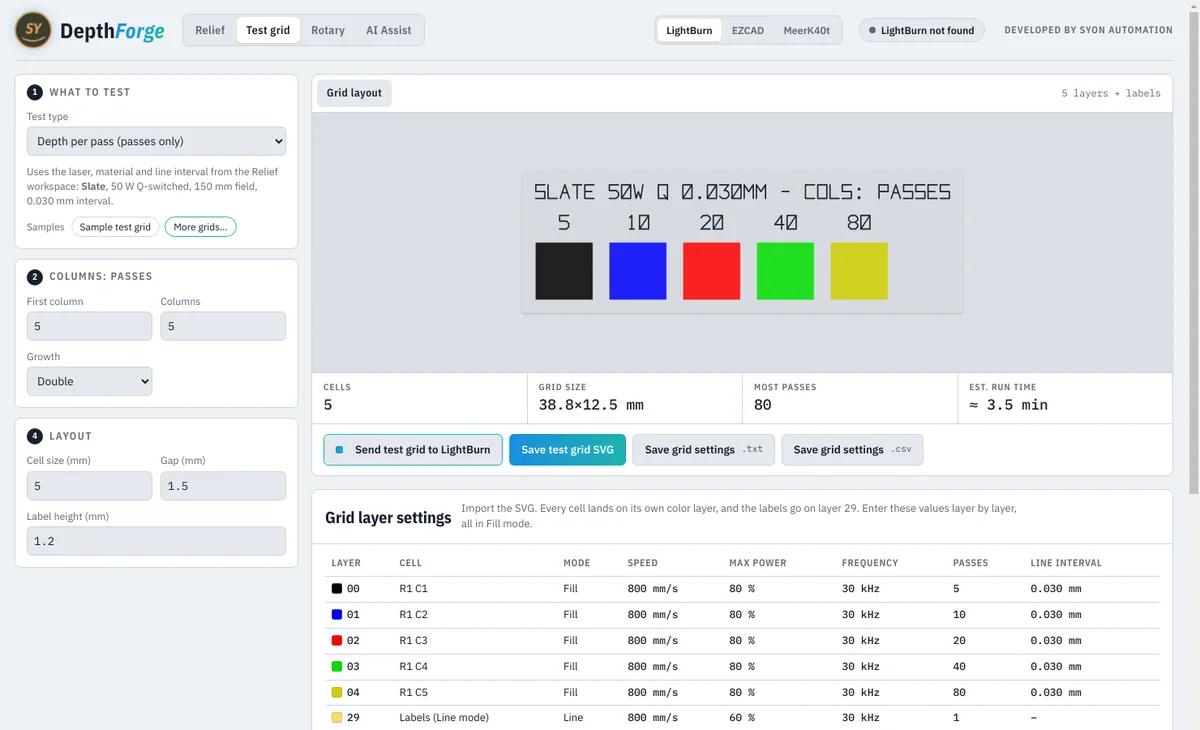This screenshot has width=1200, height=730.
Task: Click the Gap input field
Action: 223,486
